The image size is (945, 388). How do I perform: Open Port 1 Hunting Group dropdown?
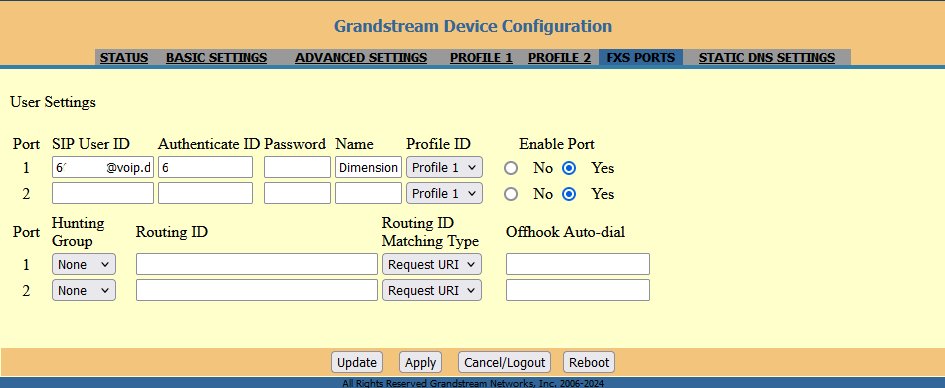84,264
